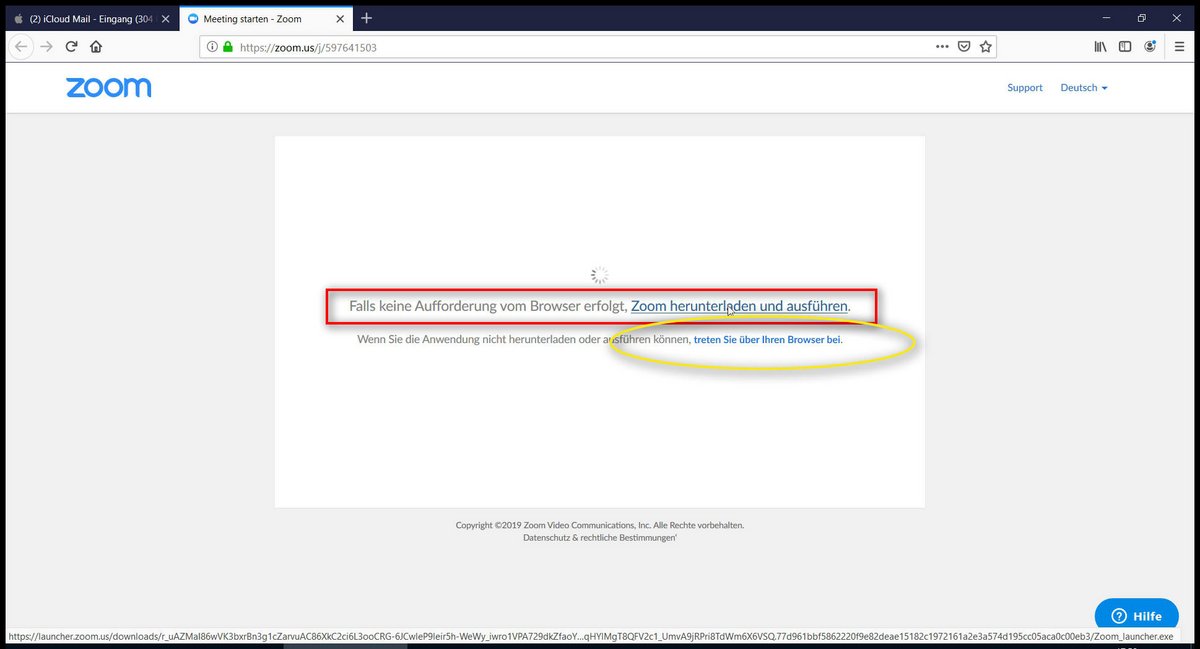Image resolution: width=1200 pixels, height=649 pixels.
Task: Open Datenschutz & rechtliche Bestimmungen link
Action: coord(600,538)
